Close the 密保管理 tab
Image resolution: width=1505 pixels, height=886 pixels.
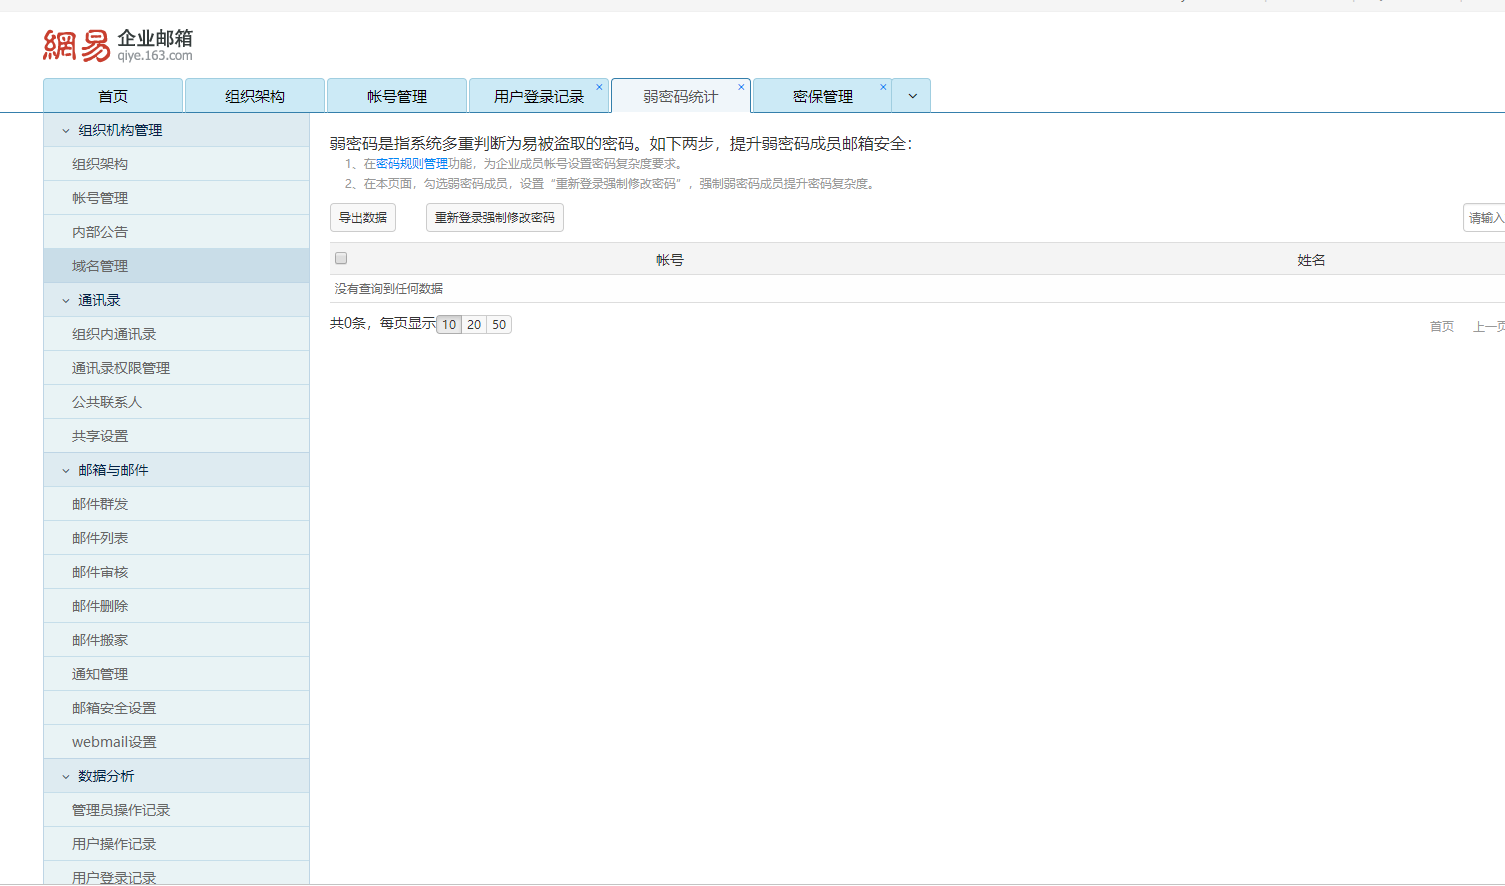click(883, 87)
